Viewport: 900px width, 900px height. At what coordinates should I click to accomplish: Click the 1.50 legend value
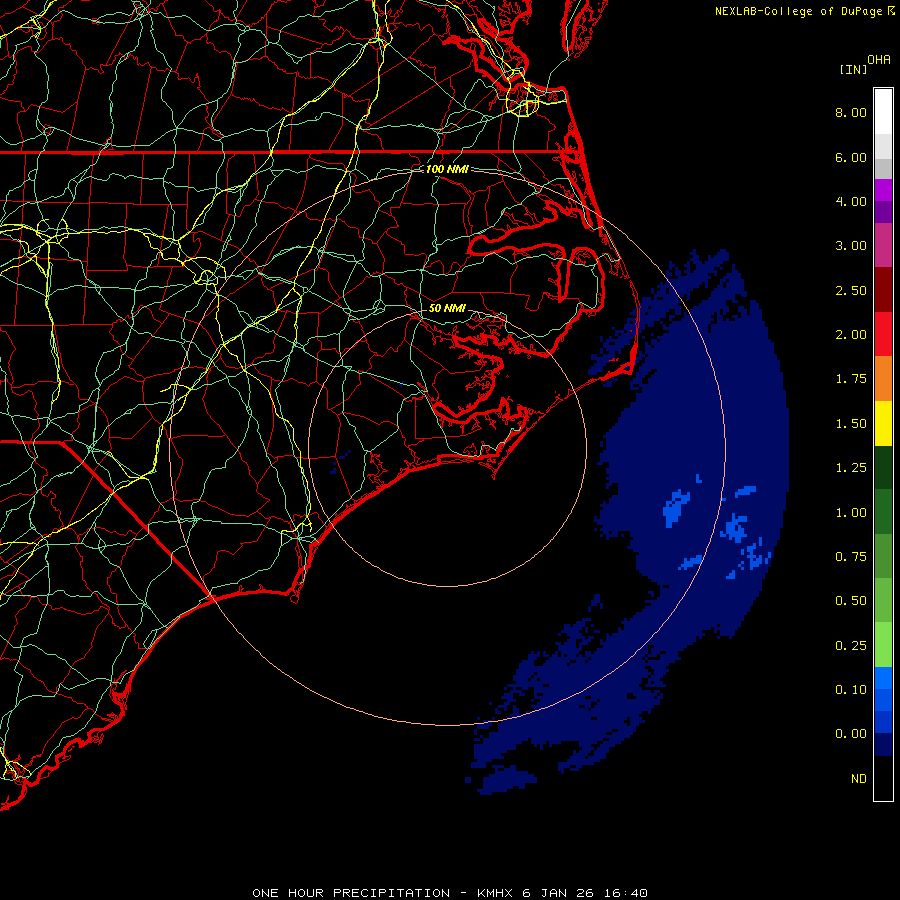tap(851, 424)
